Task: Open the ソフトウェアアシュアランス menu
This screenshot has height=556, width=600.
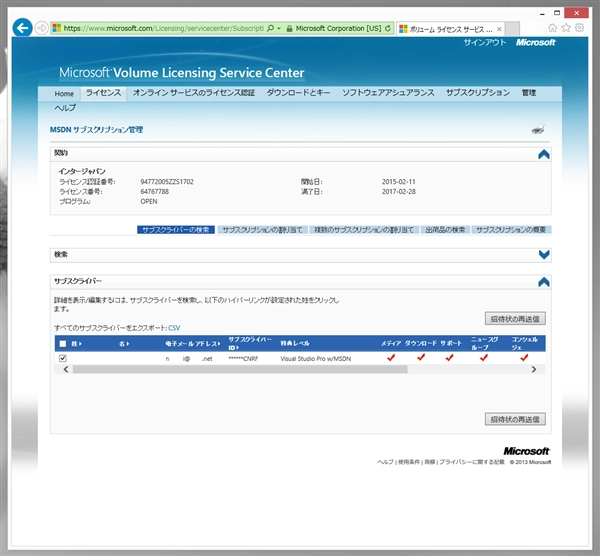Action: (388, 93)
